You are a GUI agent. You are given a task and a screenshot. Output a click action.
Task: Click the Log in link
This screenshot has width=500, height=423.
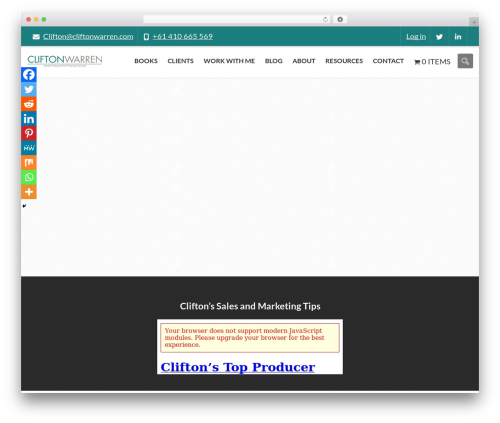[x=416, y=37]
